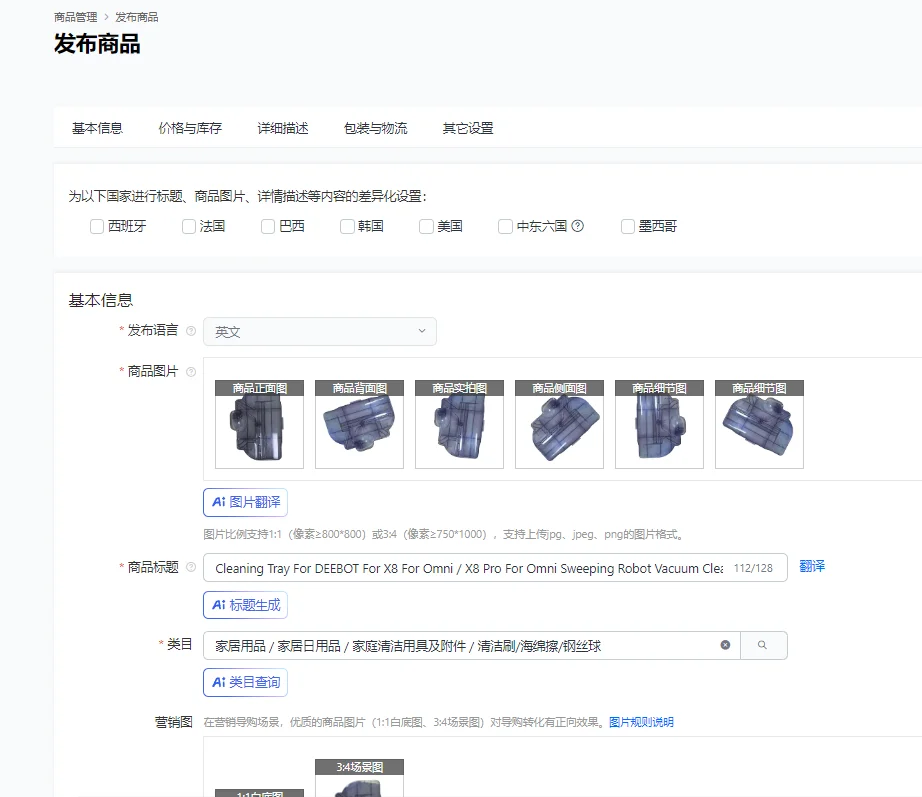Click the 翻译 link beside the title

pyautogui.click(x=810, y=566)
